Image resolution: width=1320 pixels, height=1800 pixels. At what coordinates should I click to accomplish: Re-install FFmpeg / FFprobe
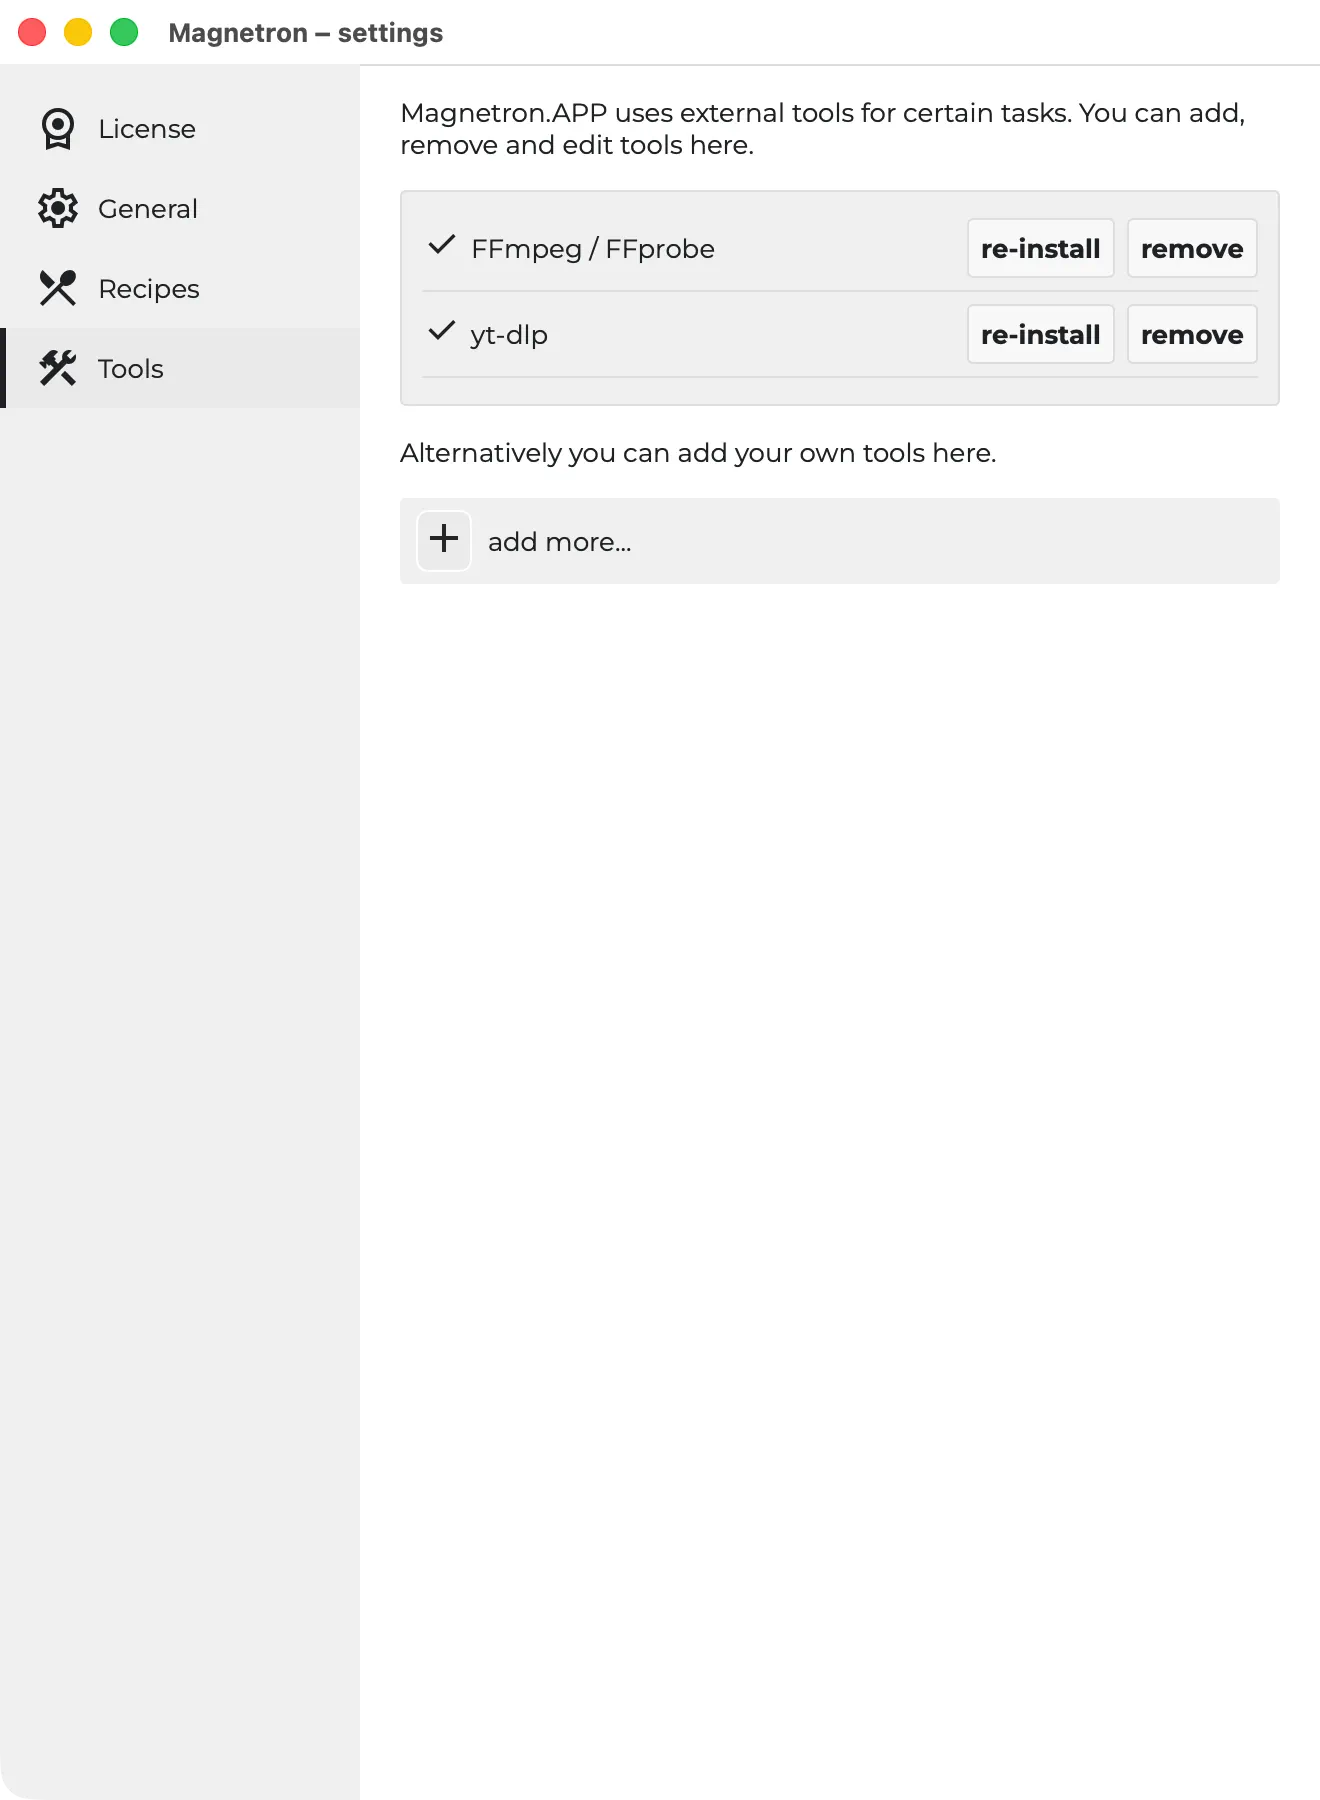point(1041,248)
